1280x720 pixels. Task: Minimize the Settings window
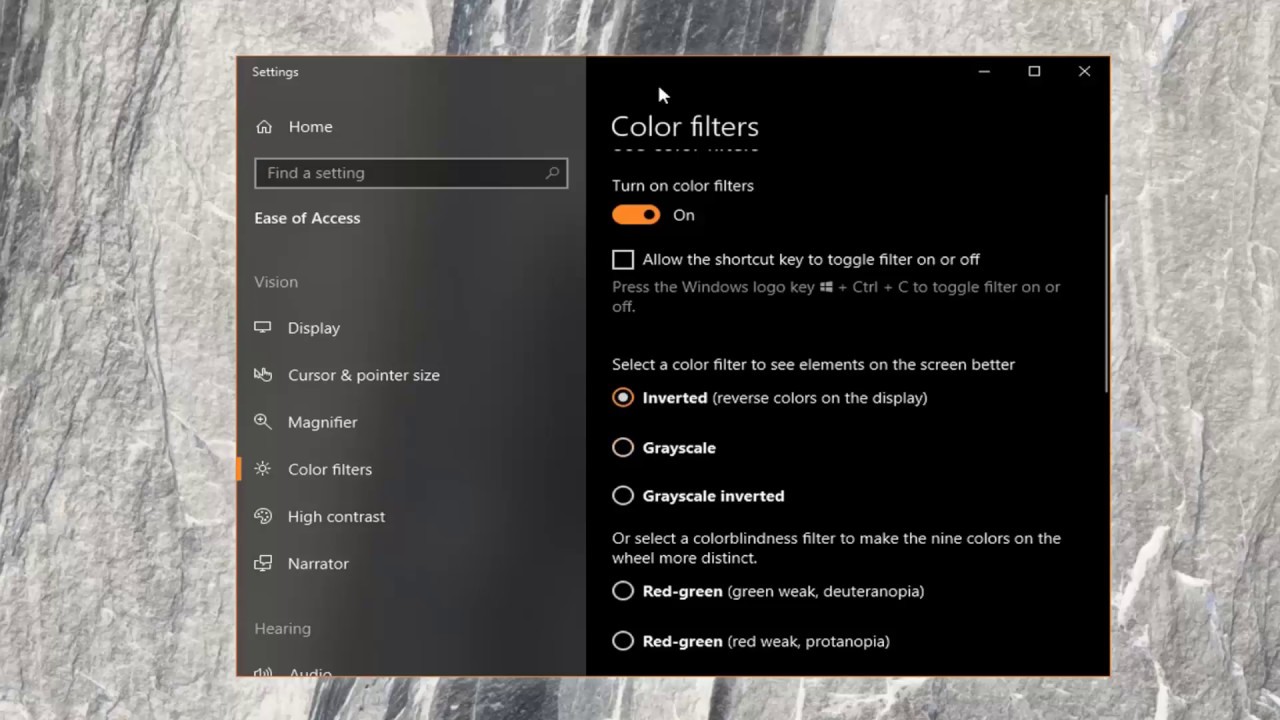point(984,71)
